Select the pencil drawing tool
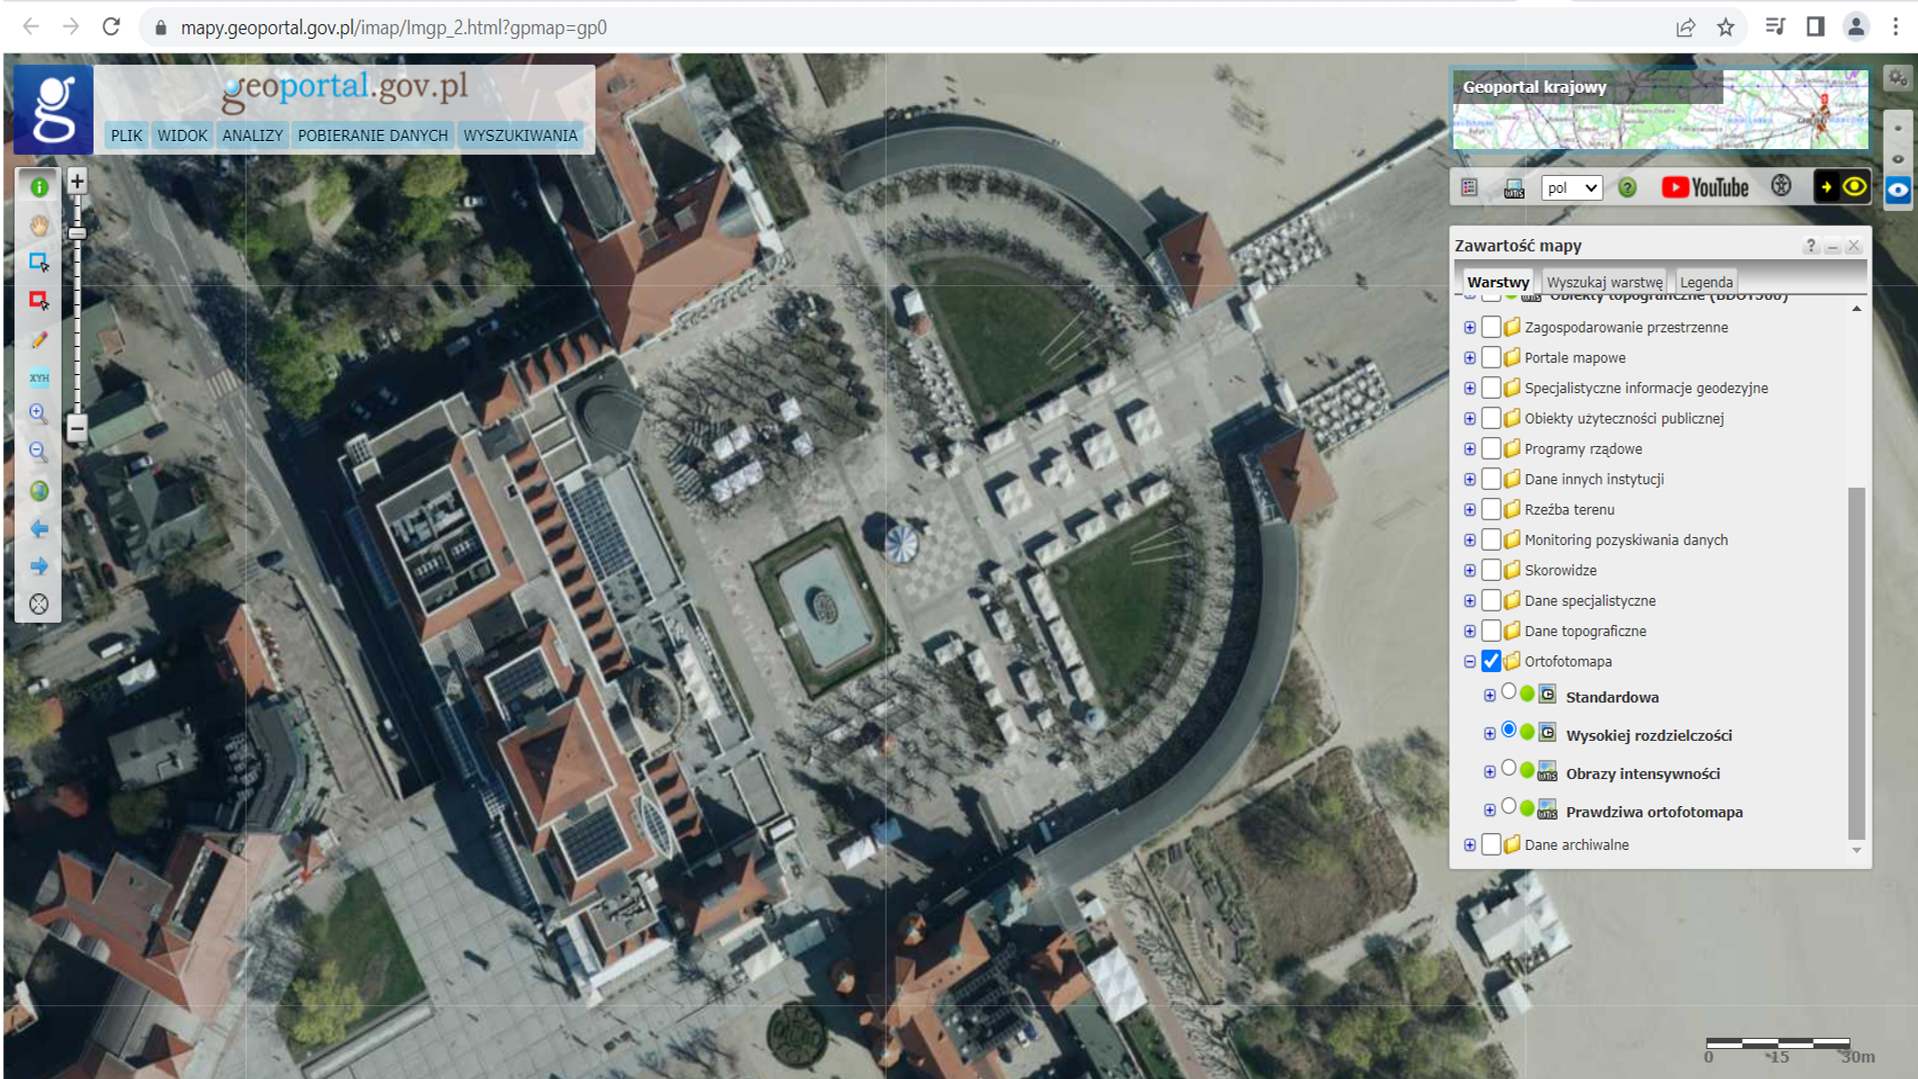The image size is (1918, 1079). (x=39, y=340)
